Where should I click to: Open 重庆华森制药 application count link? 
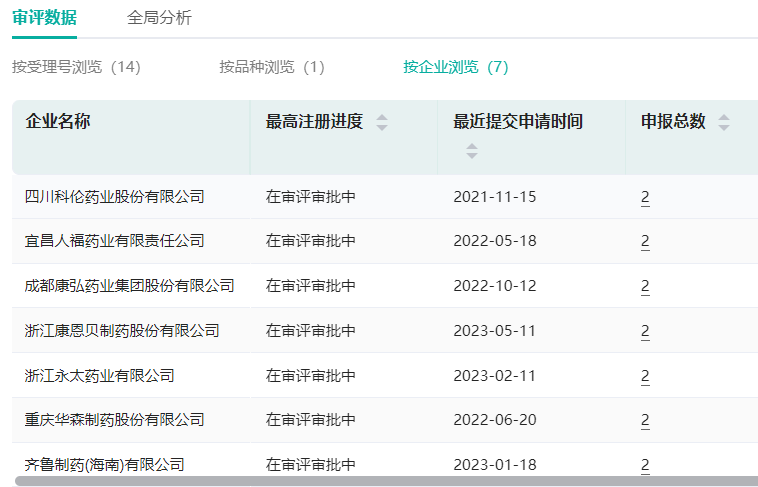[645, 420]
